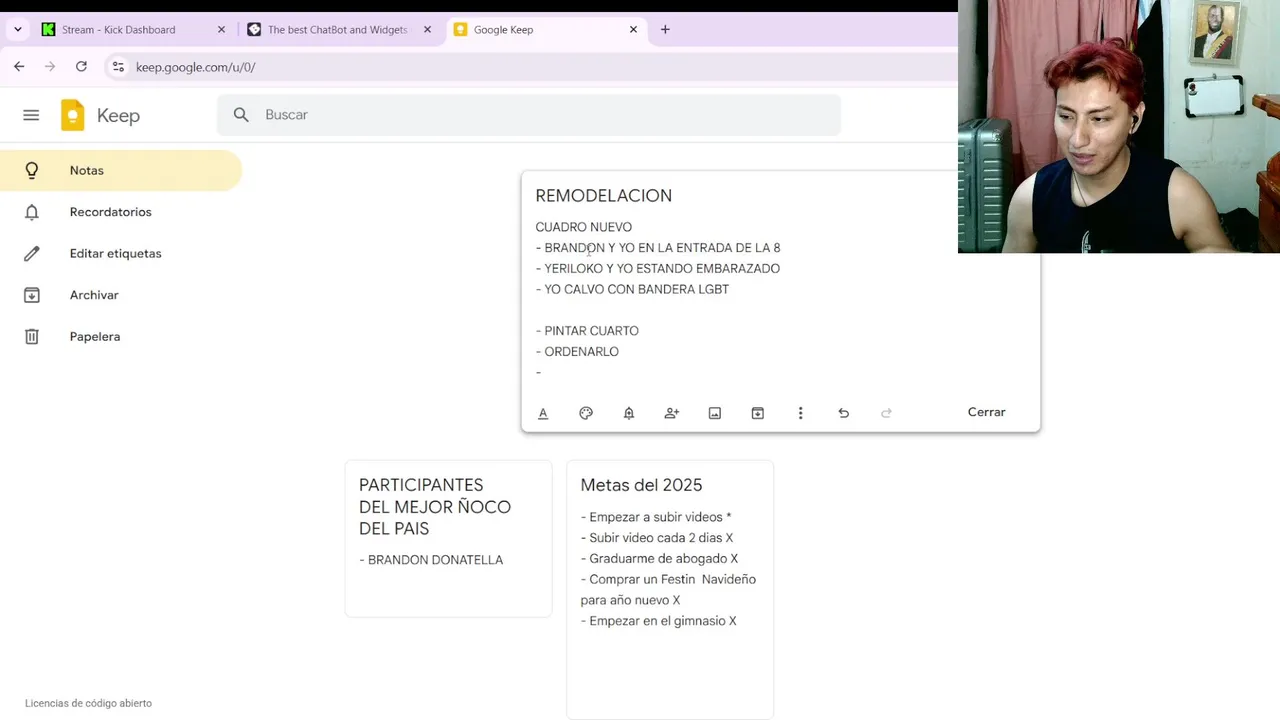Open the note background color palette
This screenshot has width=1280, height=720.
click(x=586, y=413)
